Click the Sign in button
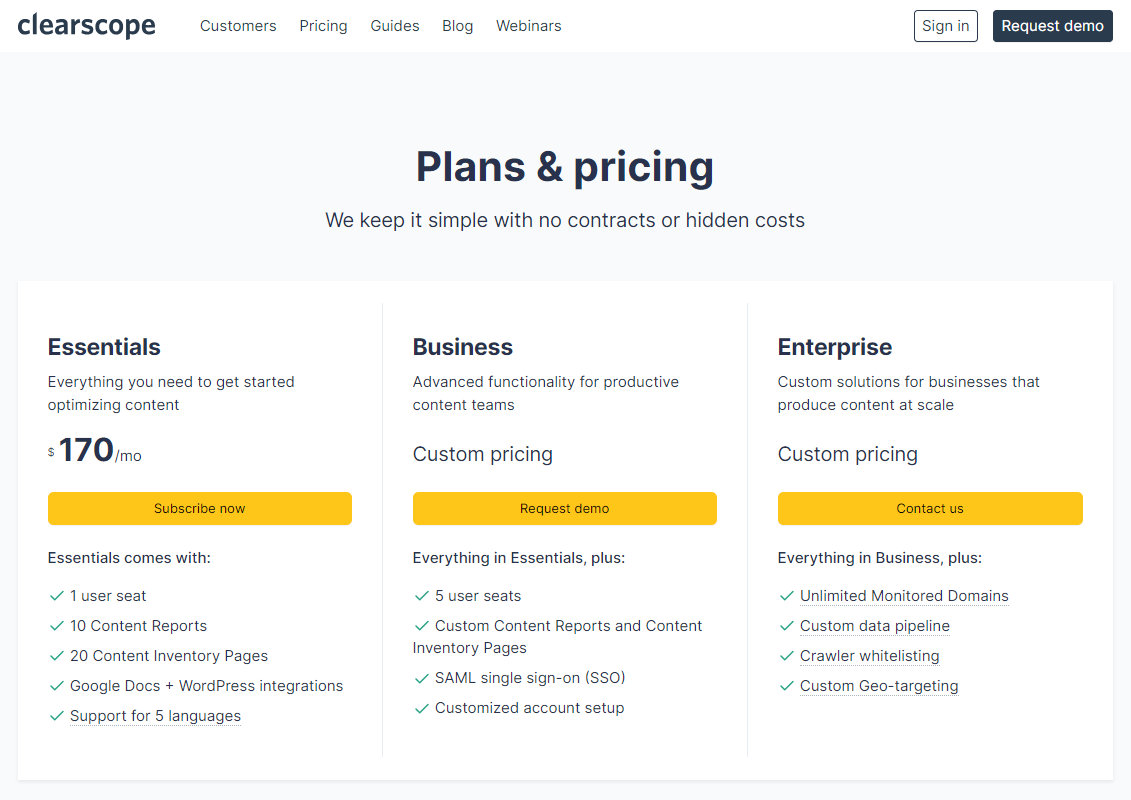1131x800 pixels. (945, 26)
